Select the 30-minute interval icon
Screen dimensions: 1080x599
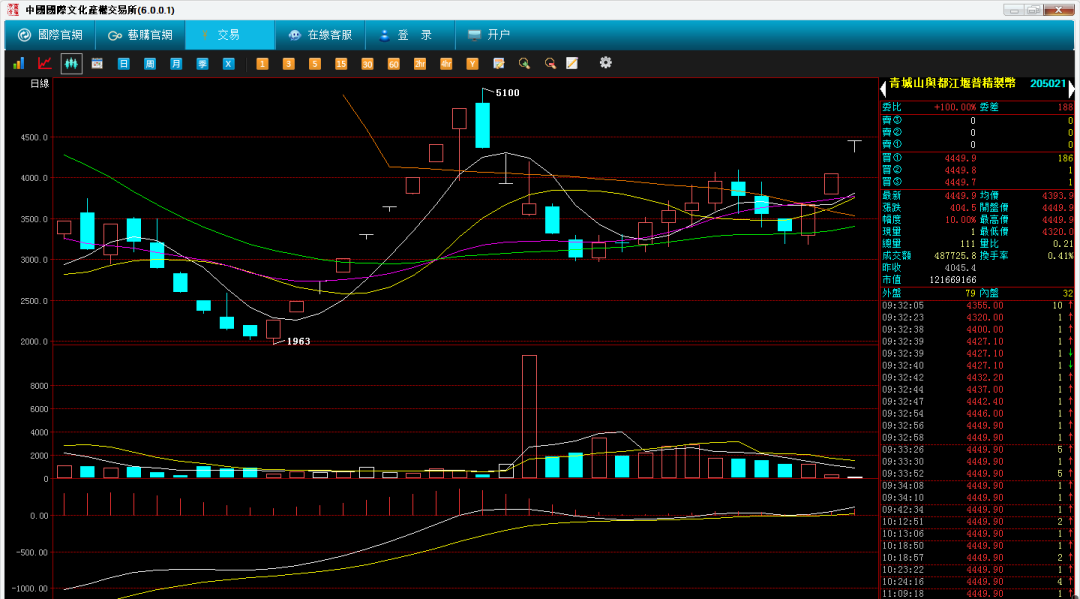click(366, 63)
